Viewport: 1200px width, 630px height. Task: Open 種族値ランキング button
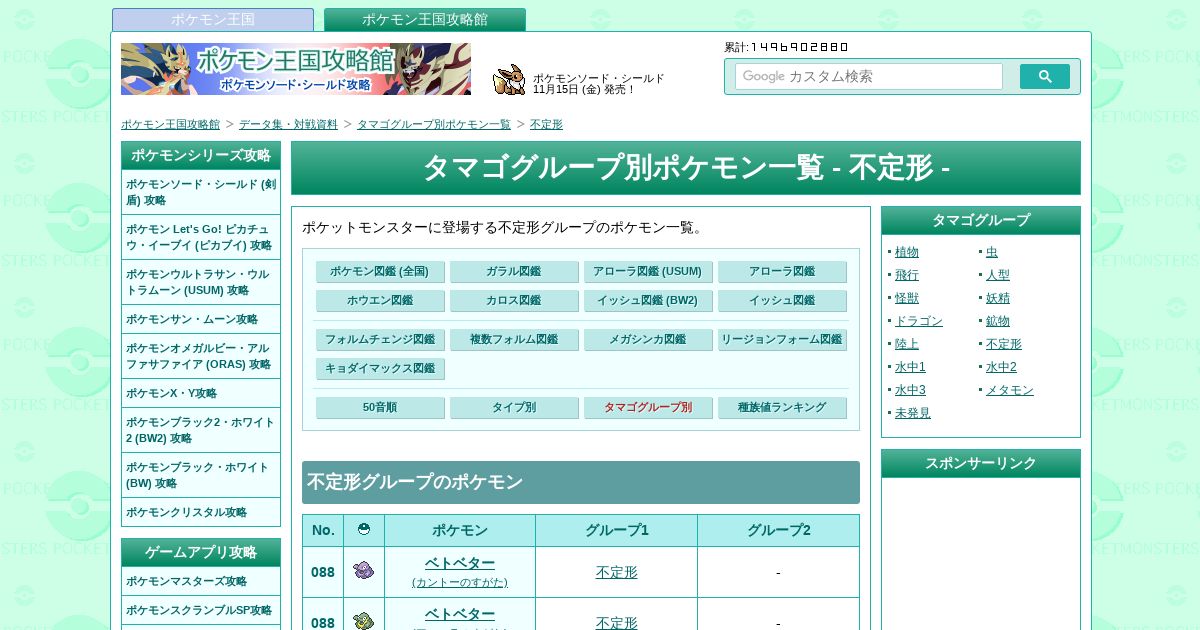click(x=782, y=407)
